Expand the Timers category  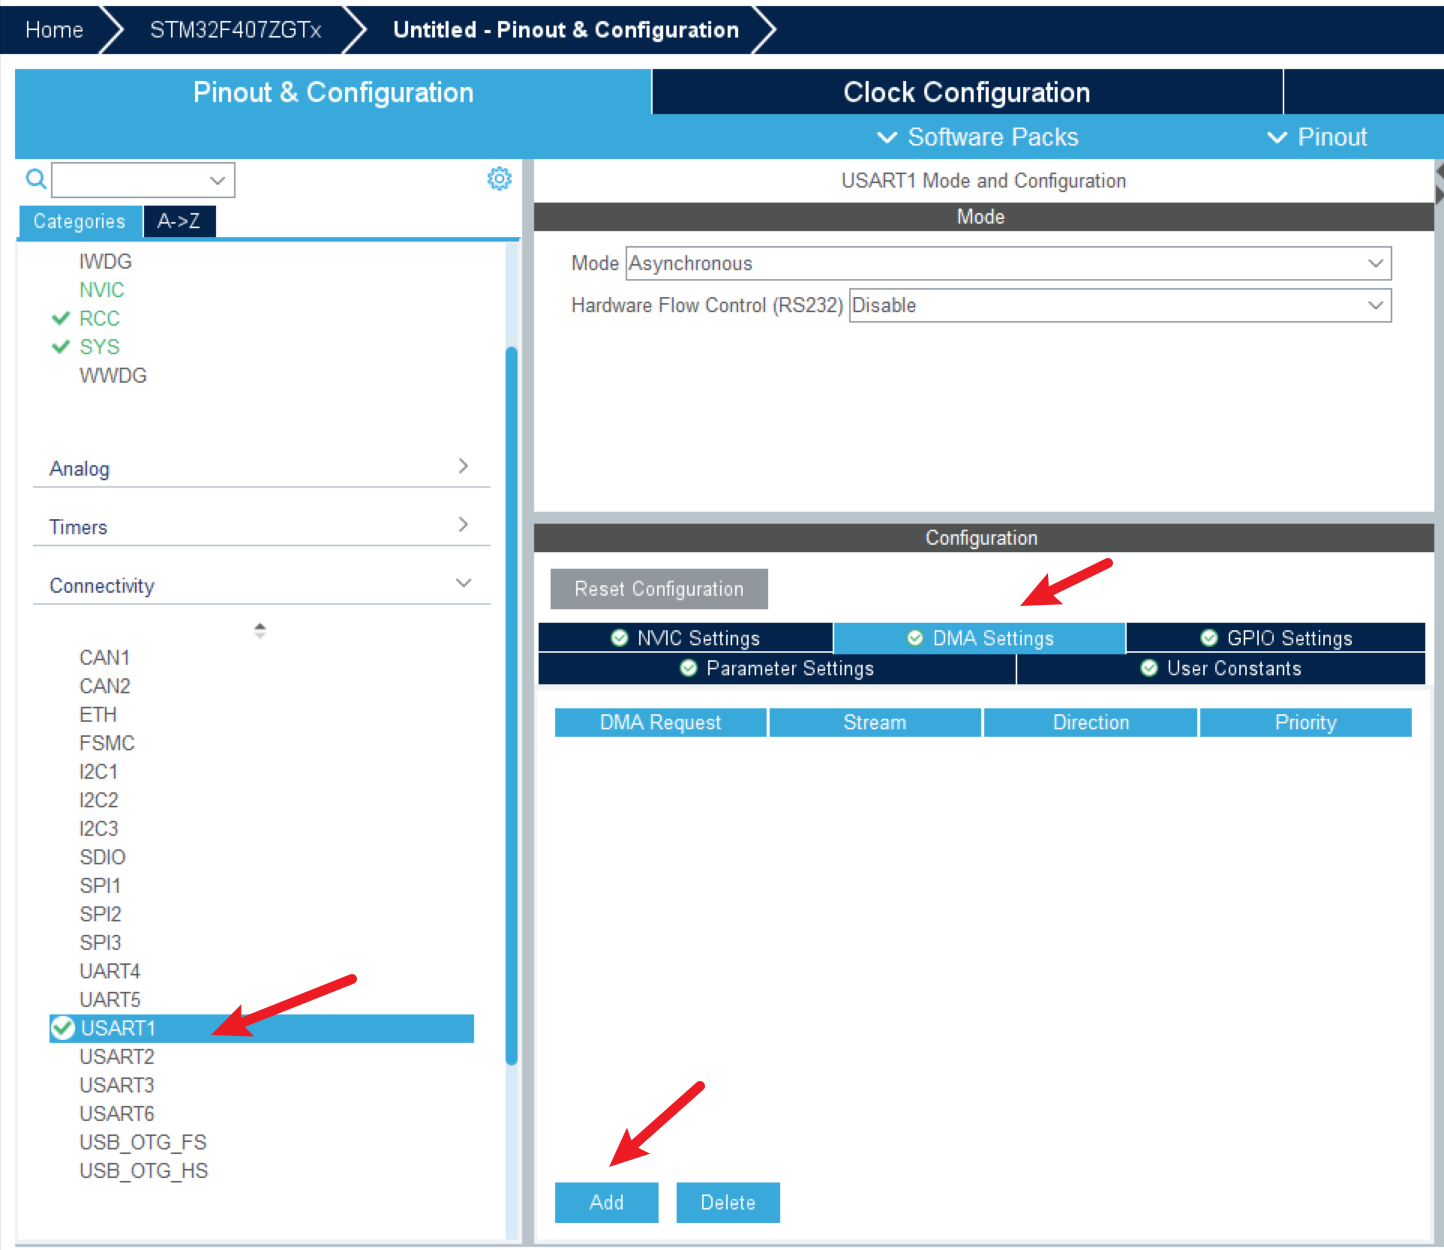pos(262,526)
